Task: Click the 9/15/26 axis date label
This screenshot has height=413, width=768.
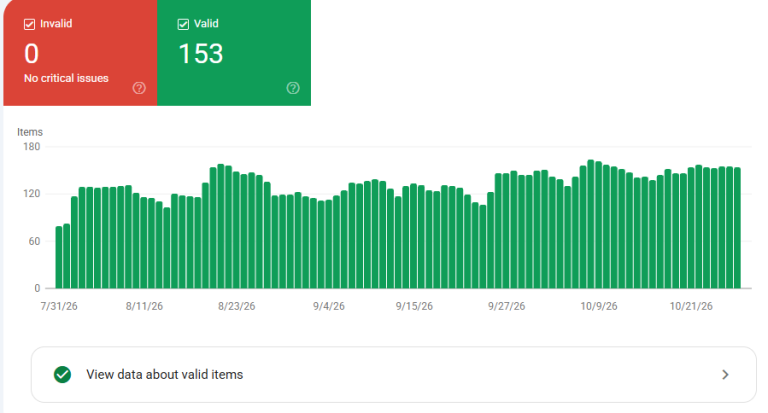Action: (x=414, y=306)
